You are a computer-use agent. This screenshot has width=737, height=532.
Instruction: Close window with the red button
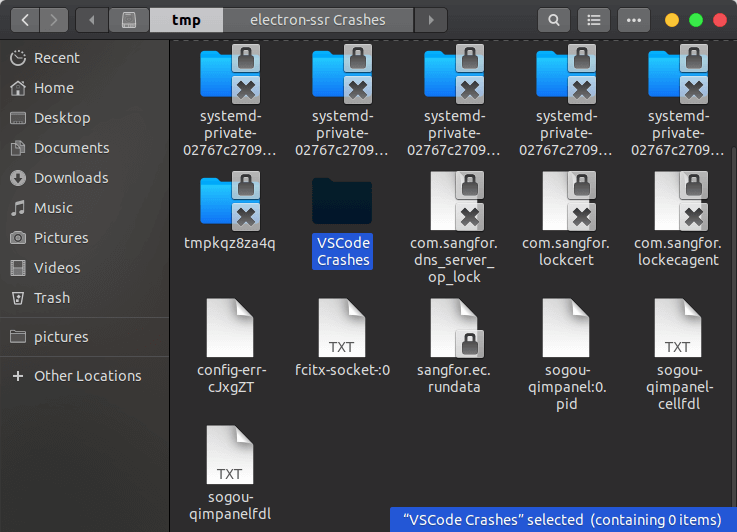pos(720,20)
